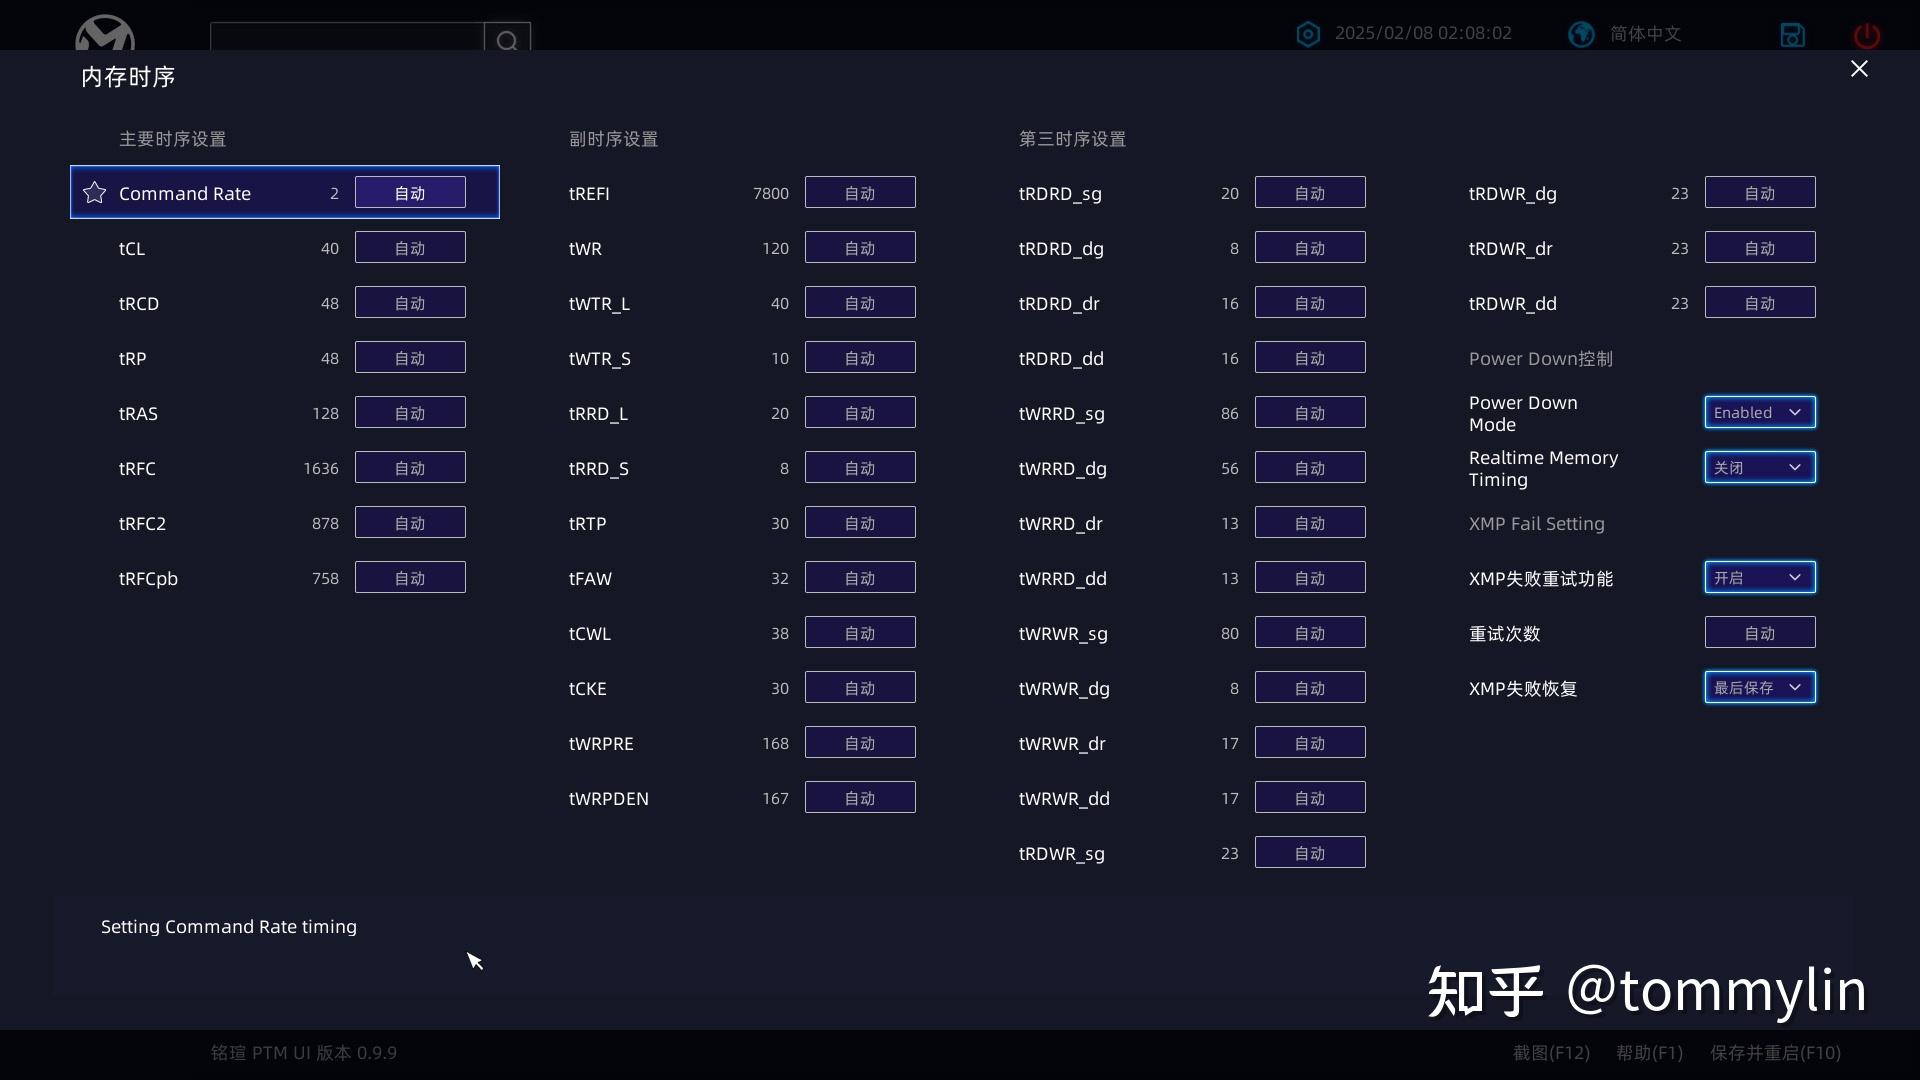Image resolution: width=1920 pixels, height=1080 pixels.
Task: Click the 自动 button for 重试次数
Action: (x=1758, y=632)
